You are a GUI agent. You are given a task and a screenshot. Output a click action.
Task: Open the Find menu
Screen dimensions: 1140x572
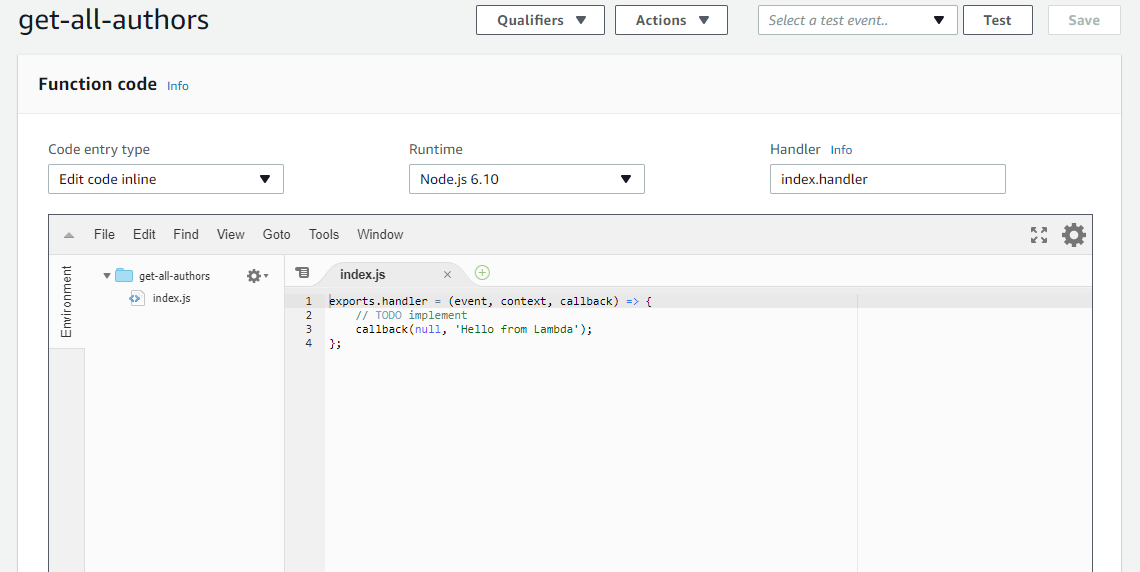point(185,234)
